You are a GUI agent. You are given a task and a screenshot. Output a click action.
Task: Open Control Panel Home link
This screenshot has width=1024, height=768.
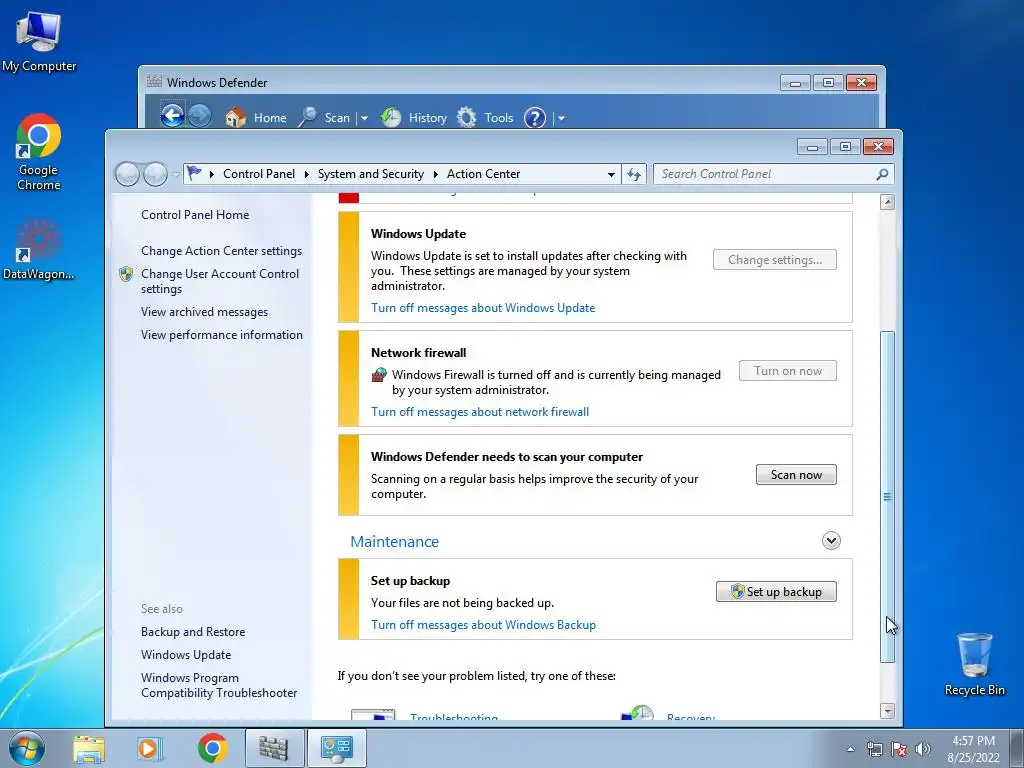coord(195,215)
